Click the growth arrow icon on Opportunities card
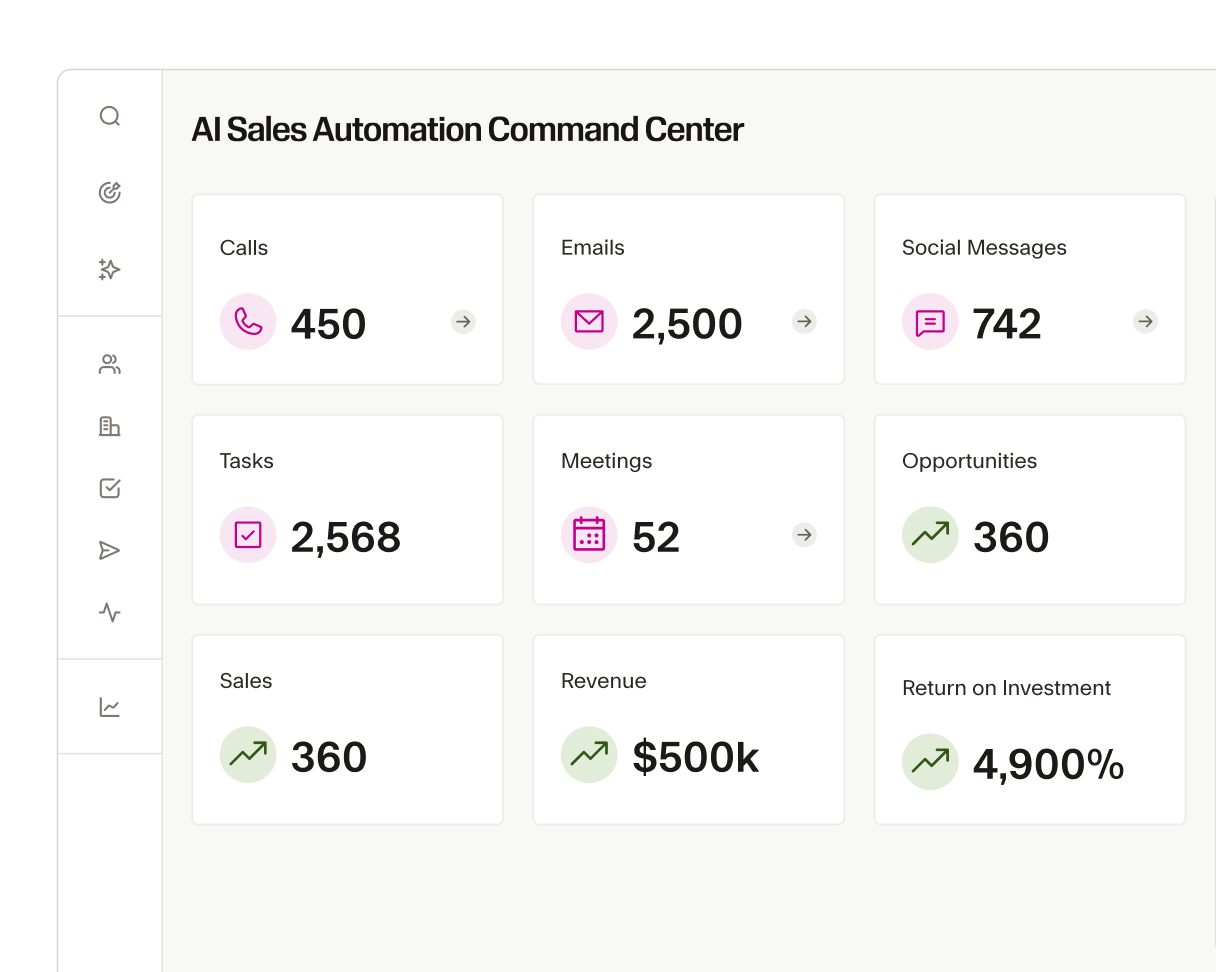Image resolution: width=1216 pixels, height=972 pixels. (x=929, y=535)
